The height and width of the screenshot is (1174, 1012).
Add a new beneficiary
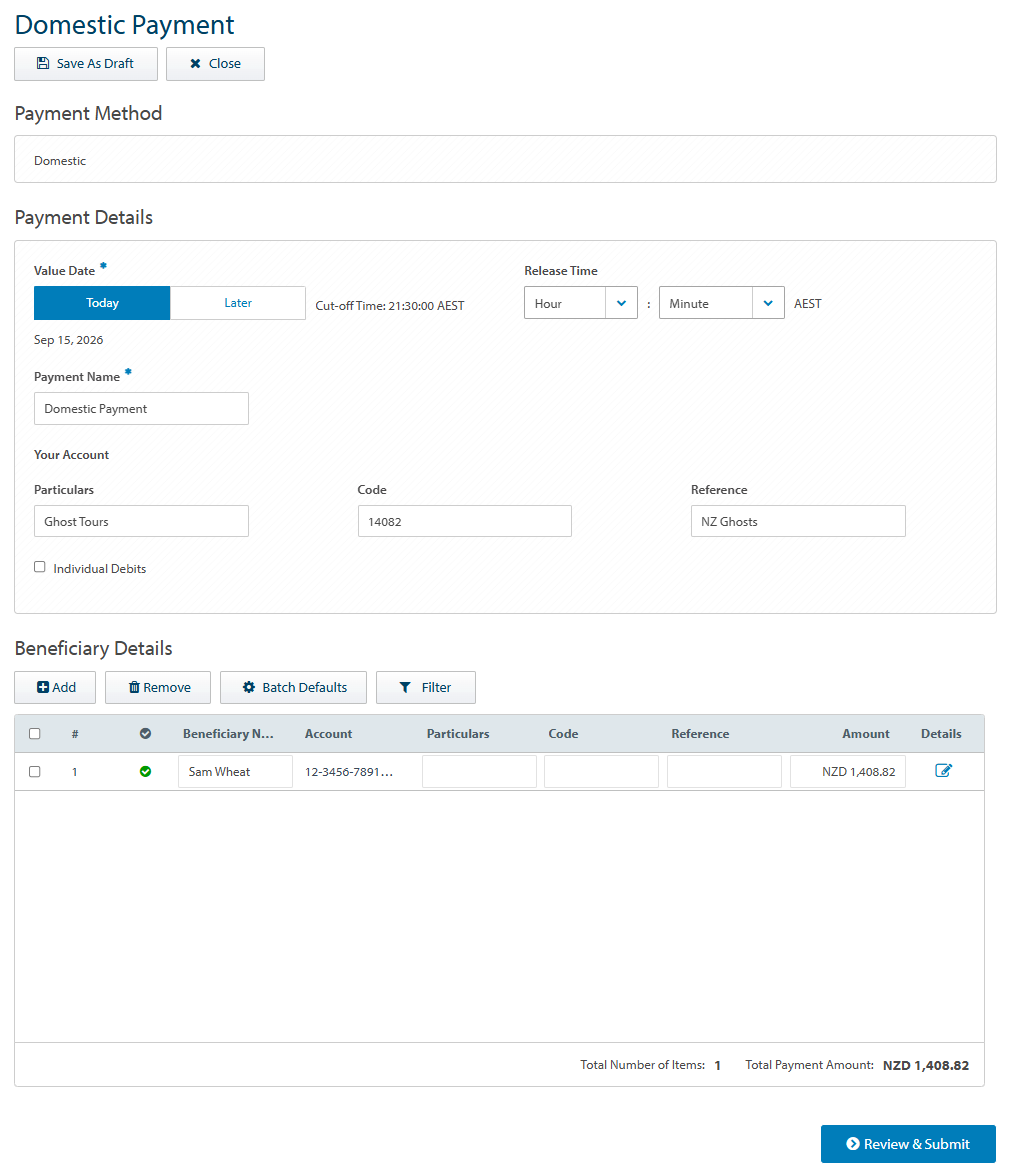55,687
